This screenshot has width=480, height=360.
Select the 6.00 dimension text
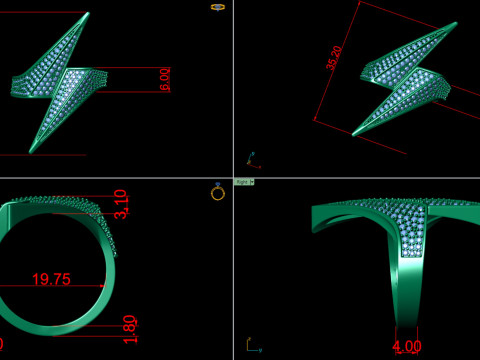(165, 80)
